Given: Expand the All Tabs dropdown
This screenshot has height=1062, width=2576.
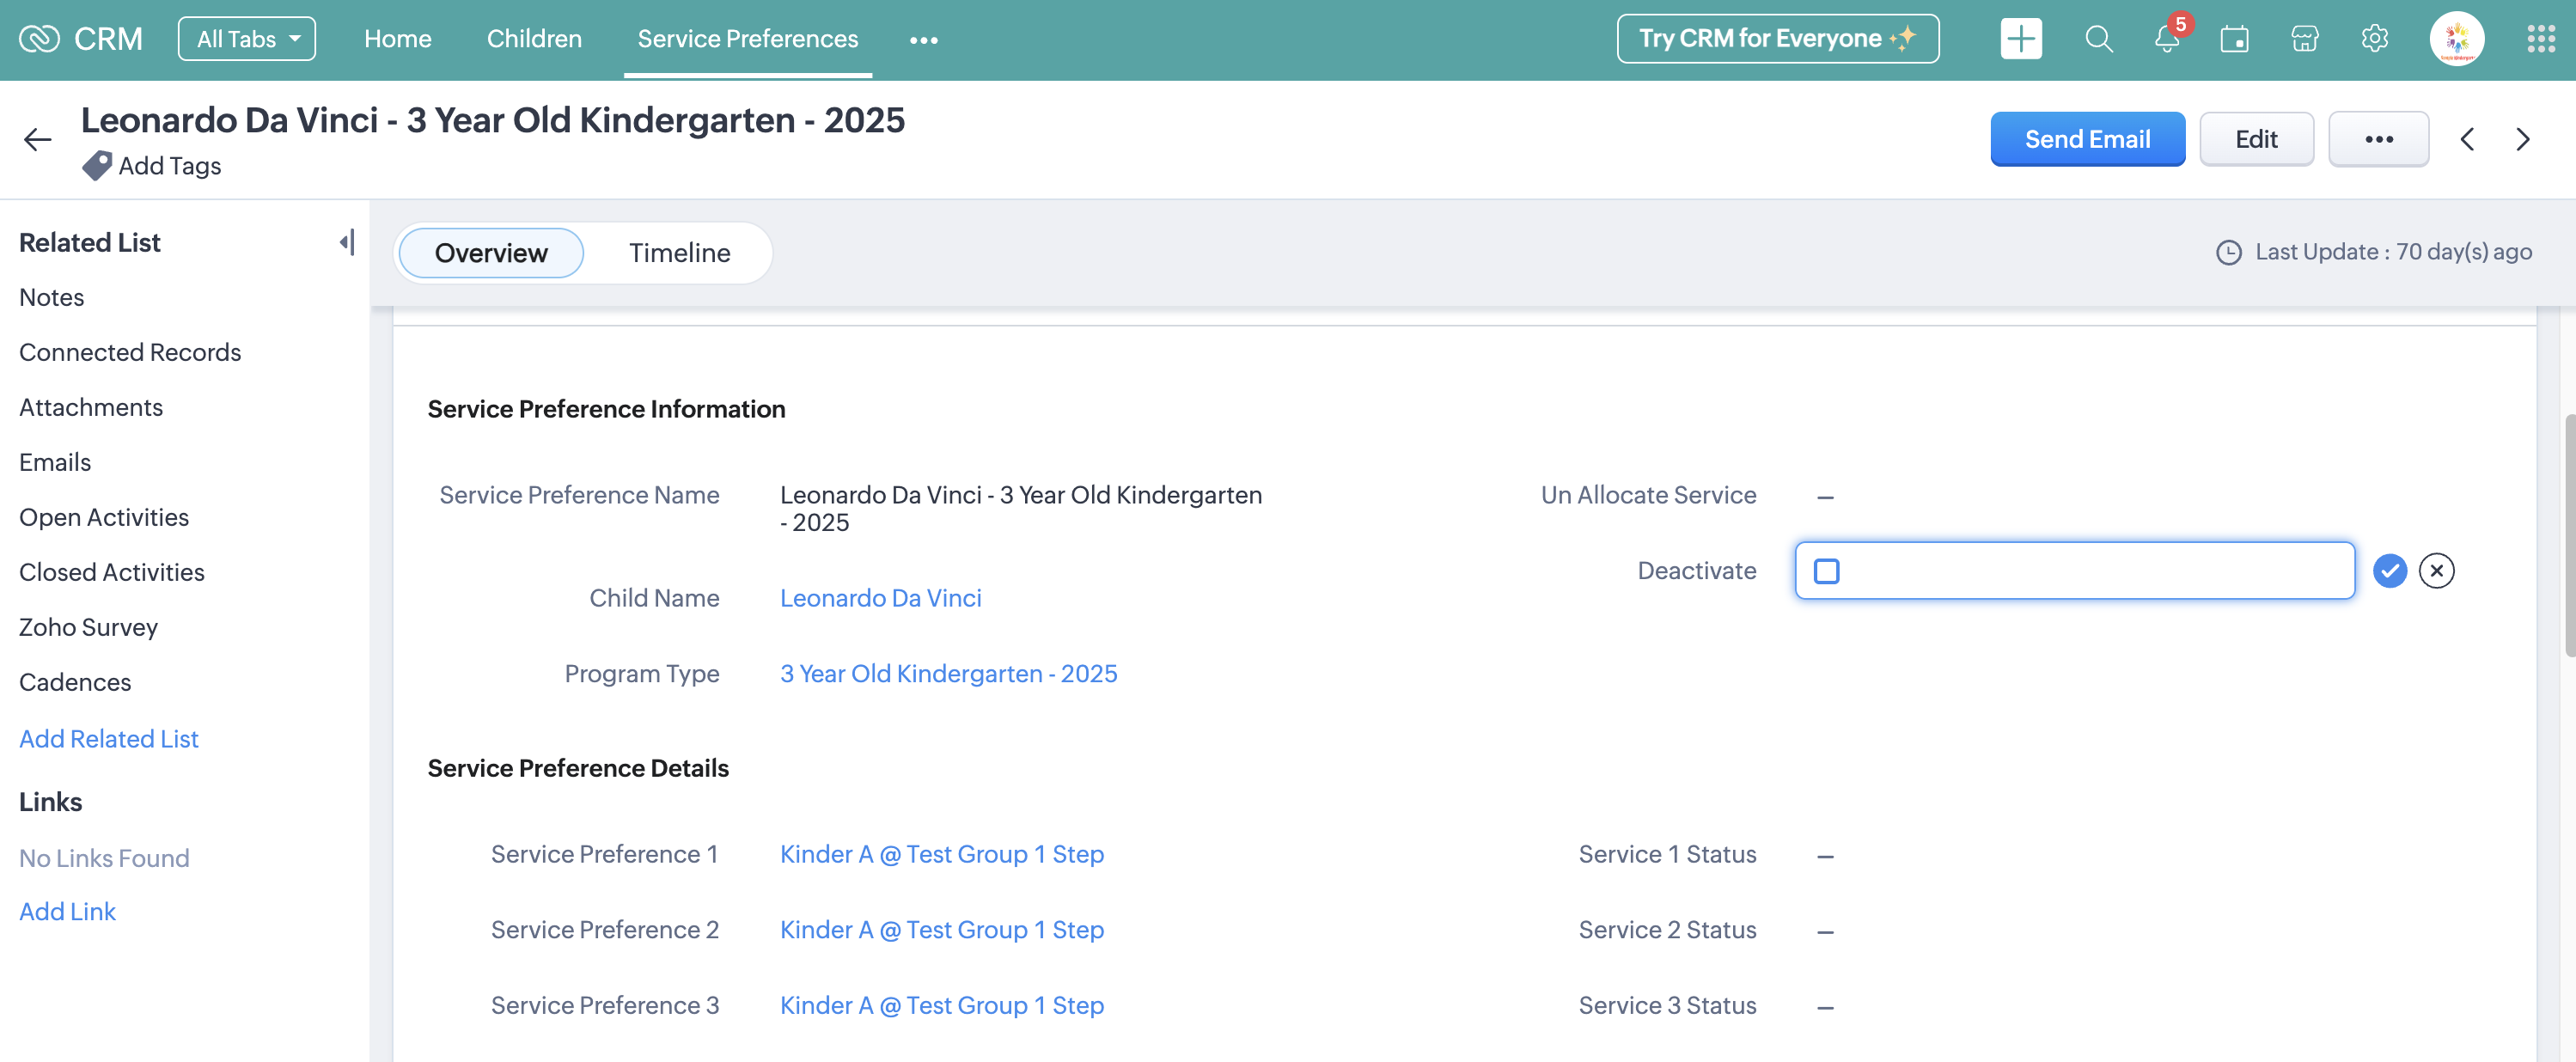Looking at the screenshot, I should [x=246, y=39].
